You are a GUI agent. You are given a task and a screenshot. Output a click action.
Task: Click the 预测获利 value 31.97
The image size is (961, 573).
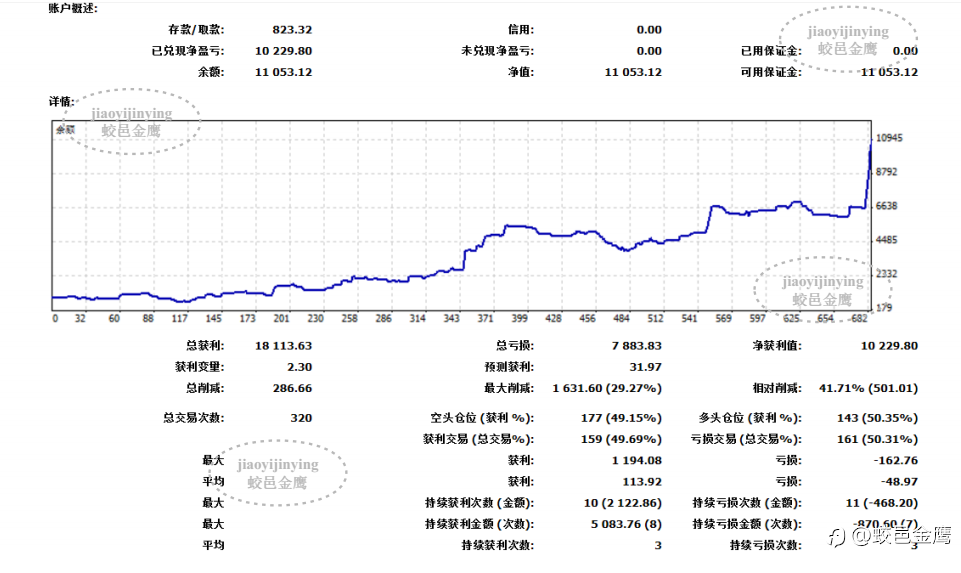[x=645, y=367]
